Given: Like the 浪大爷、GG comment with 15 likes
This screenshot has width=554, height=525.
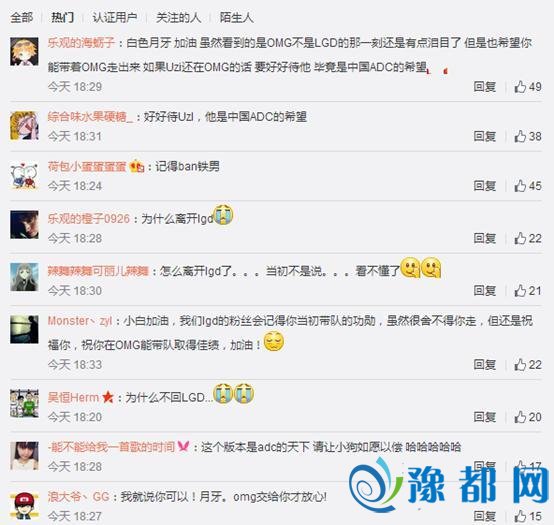Looking at the screenshot, I should tap(528, 516).
